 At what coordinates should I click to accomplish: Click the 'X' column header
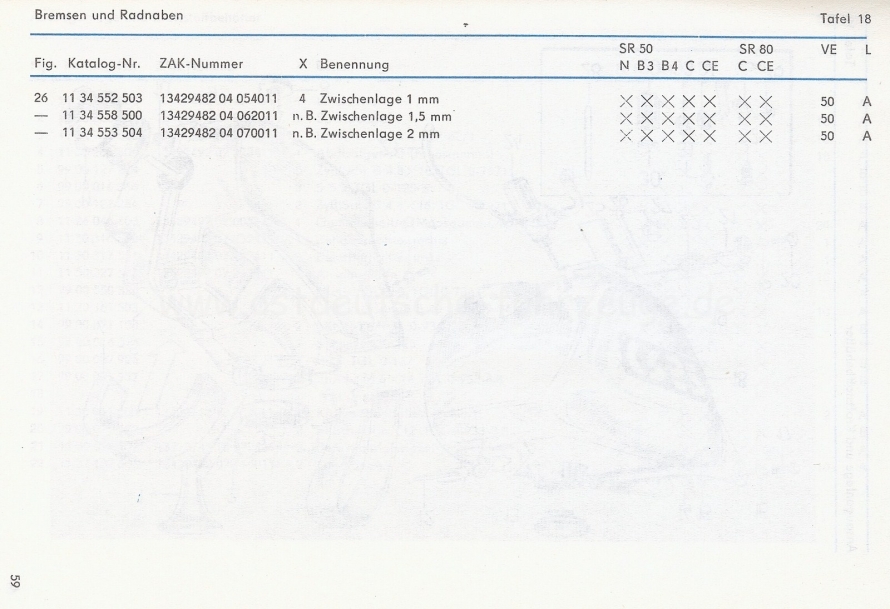(x=303, y=64)
